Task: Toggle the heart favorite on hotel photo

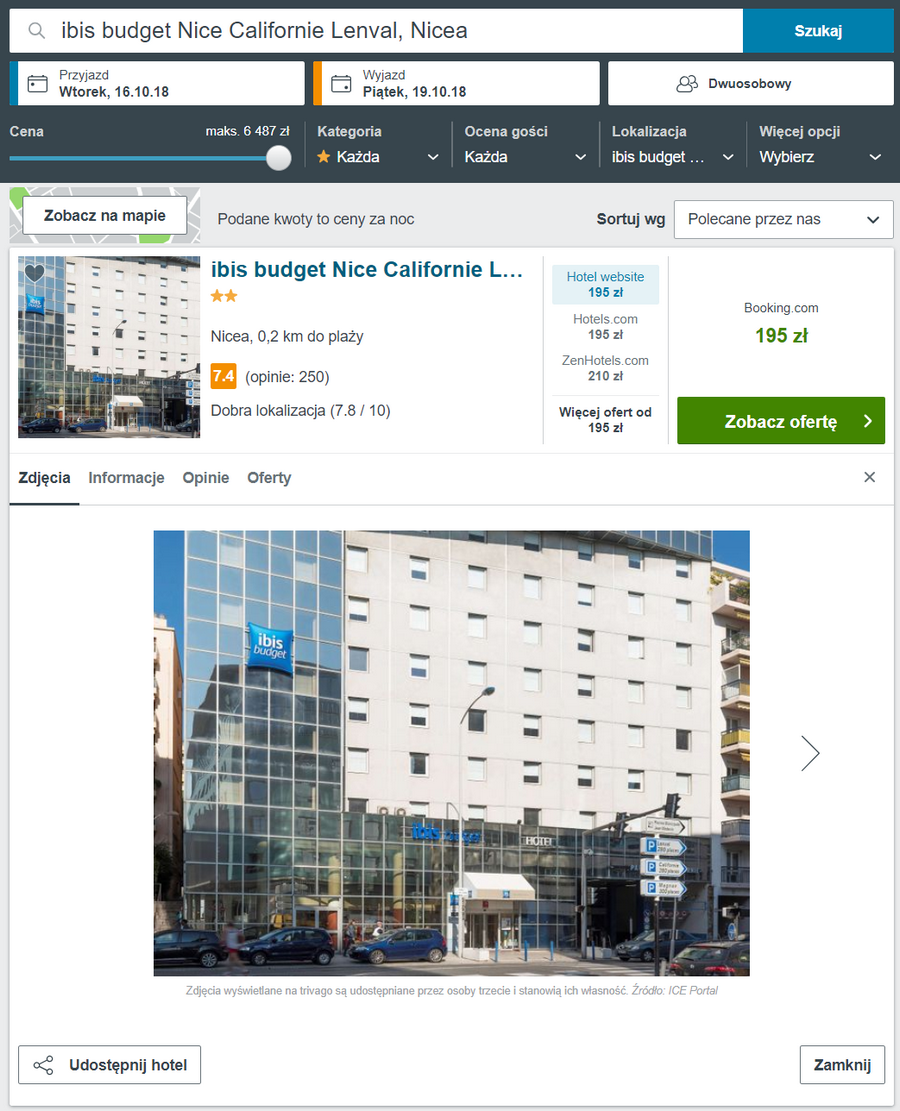Action: (34, 273)
